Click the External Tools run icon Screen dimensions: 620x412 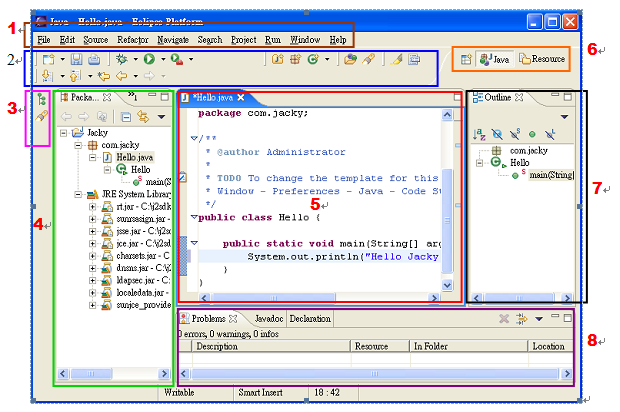point(177,59)
